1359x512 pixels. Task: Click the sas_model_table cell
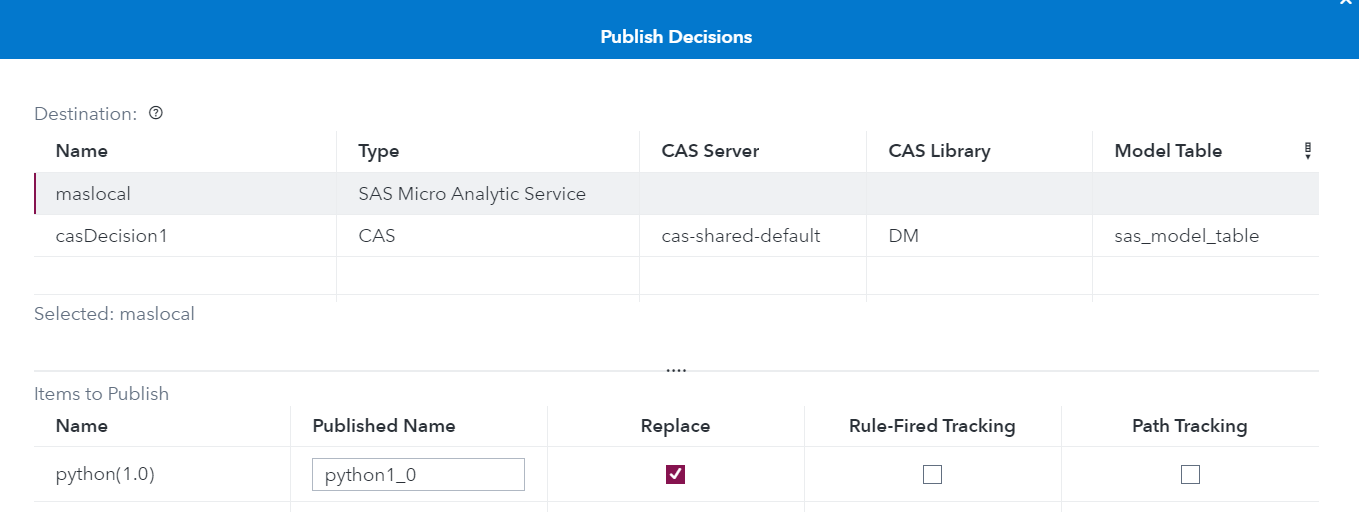1187,236
